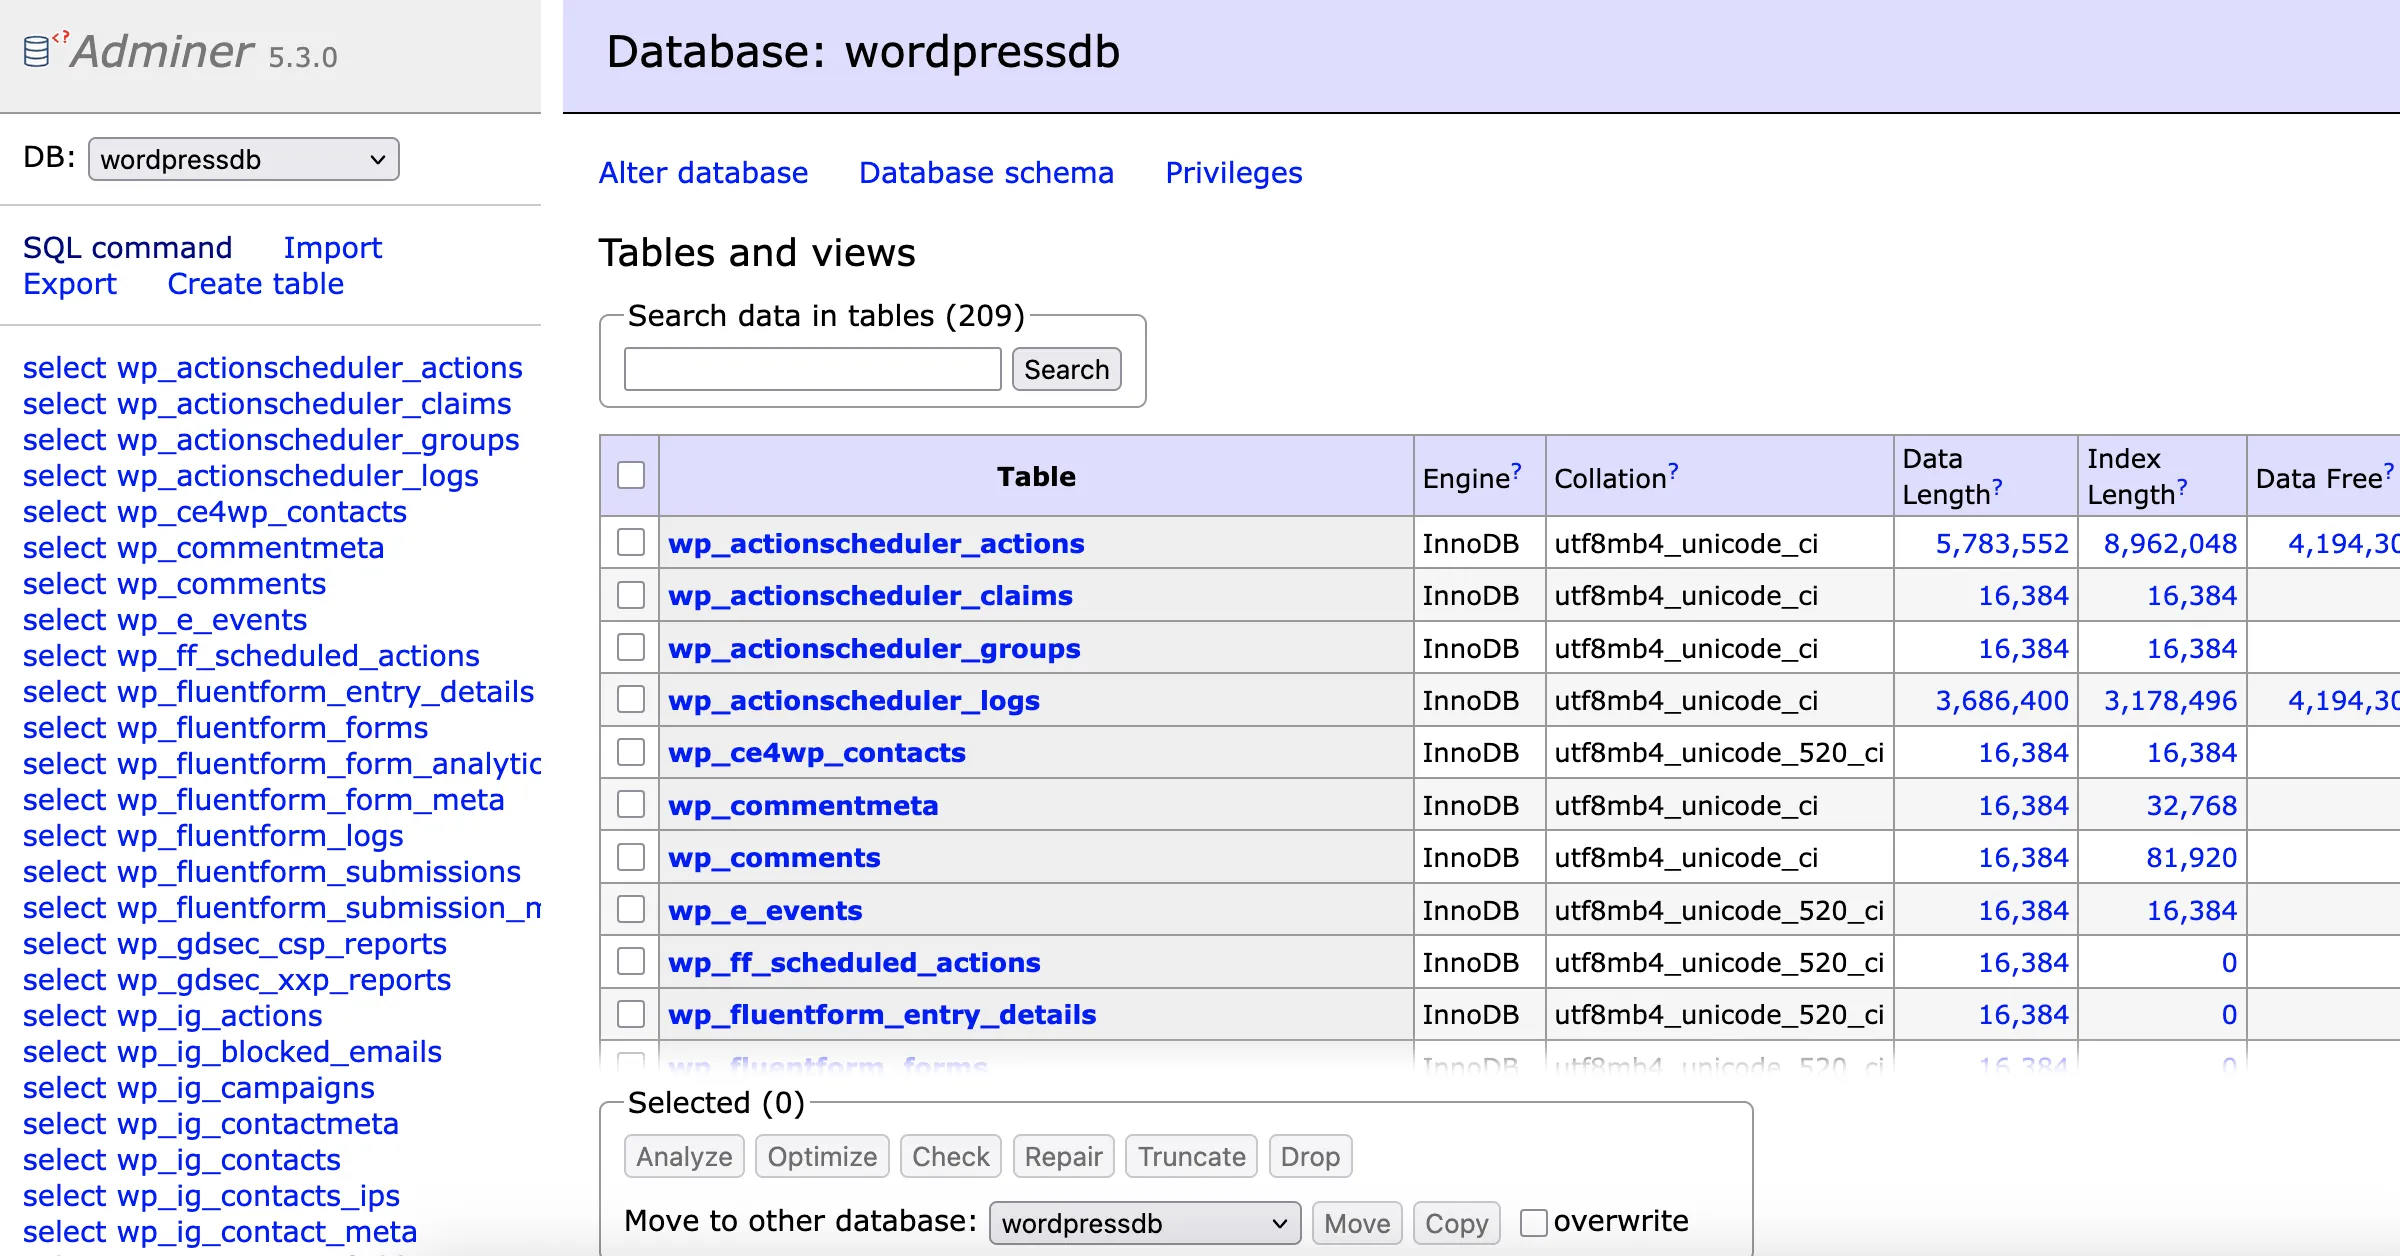Open wp_ff_scheduled_actions table link in the table list

click(x=854, y=962)
